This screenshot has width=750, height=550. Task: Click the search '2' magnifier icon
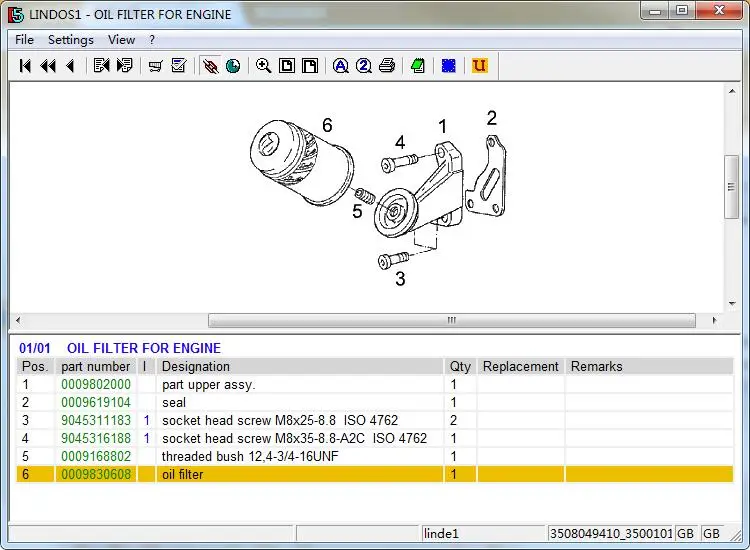364,66
